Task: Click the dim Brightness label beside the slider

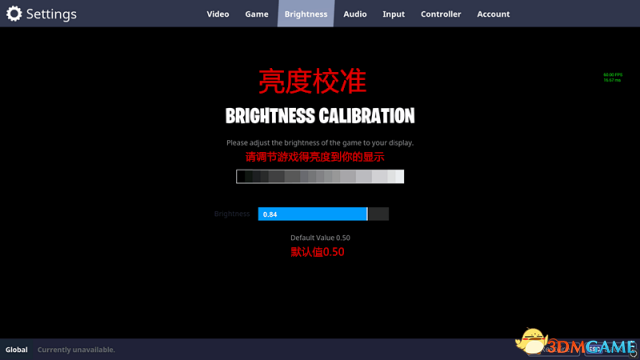Action: tap(232, 213)
